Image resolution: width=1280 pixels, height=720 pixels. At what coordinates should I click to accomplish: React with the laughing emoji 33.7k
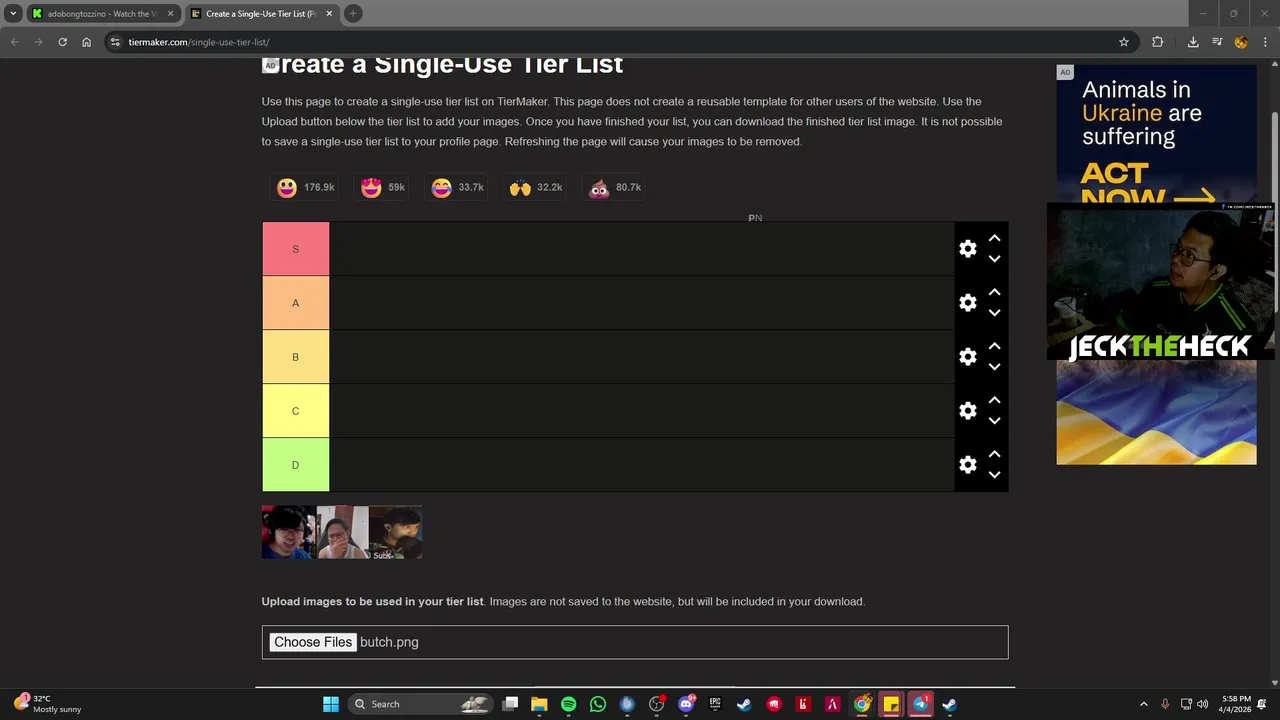(457, 188)
